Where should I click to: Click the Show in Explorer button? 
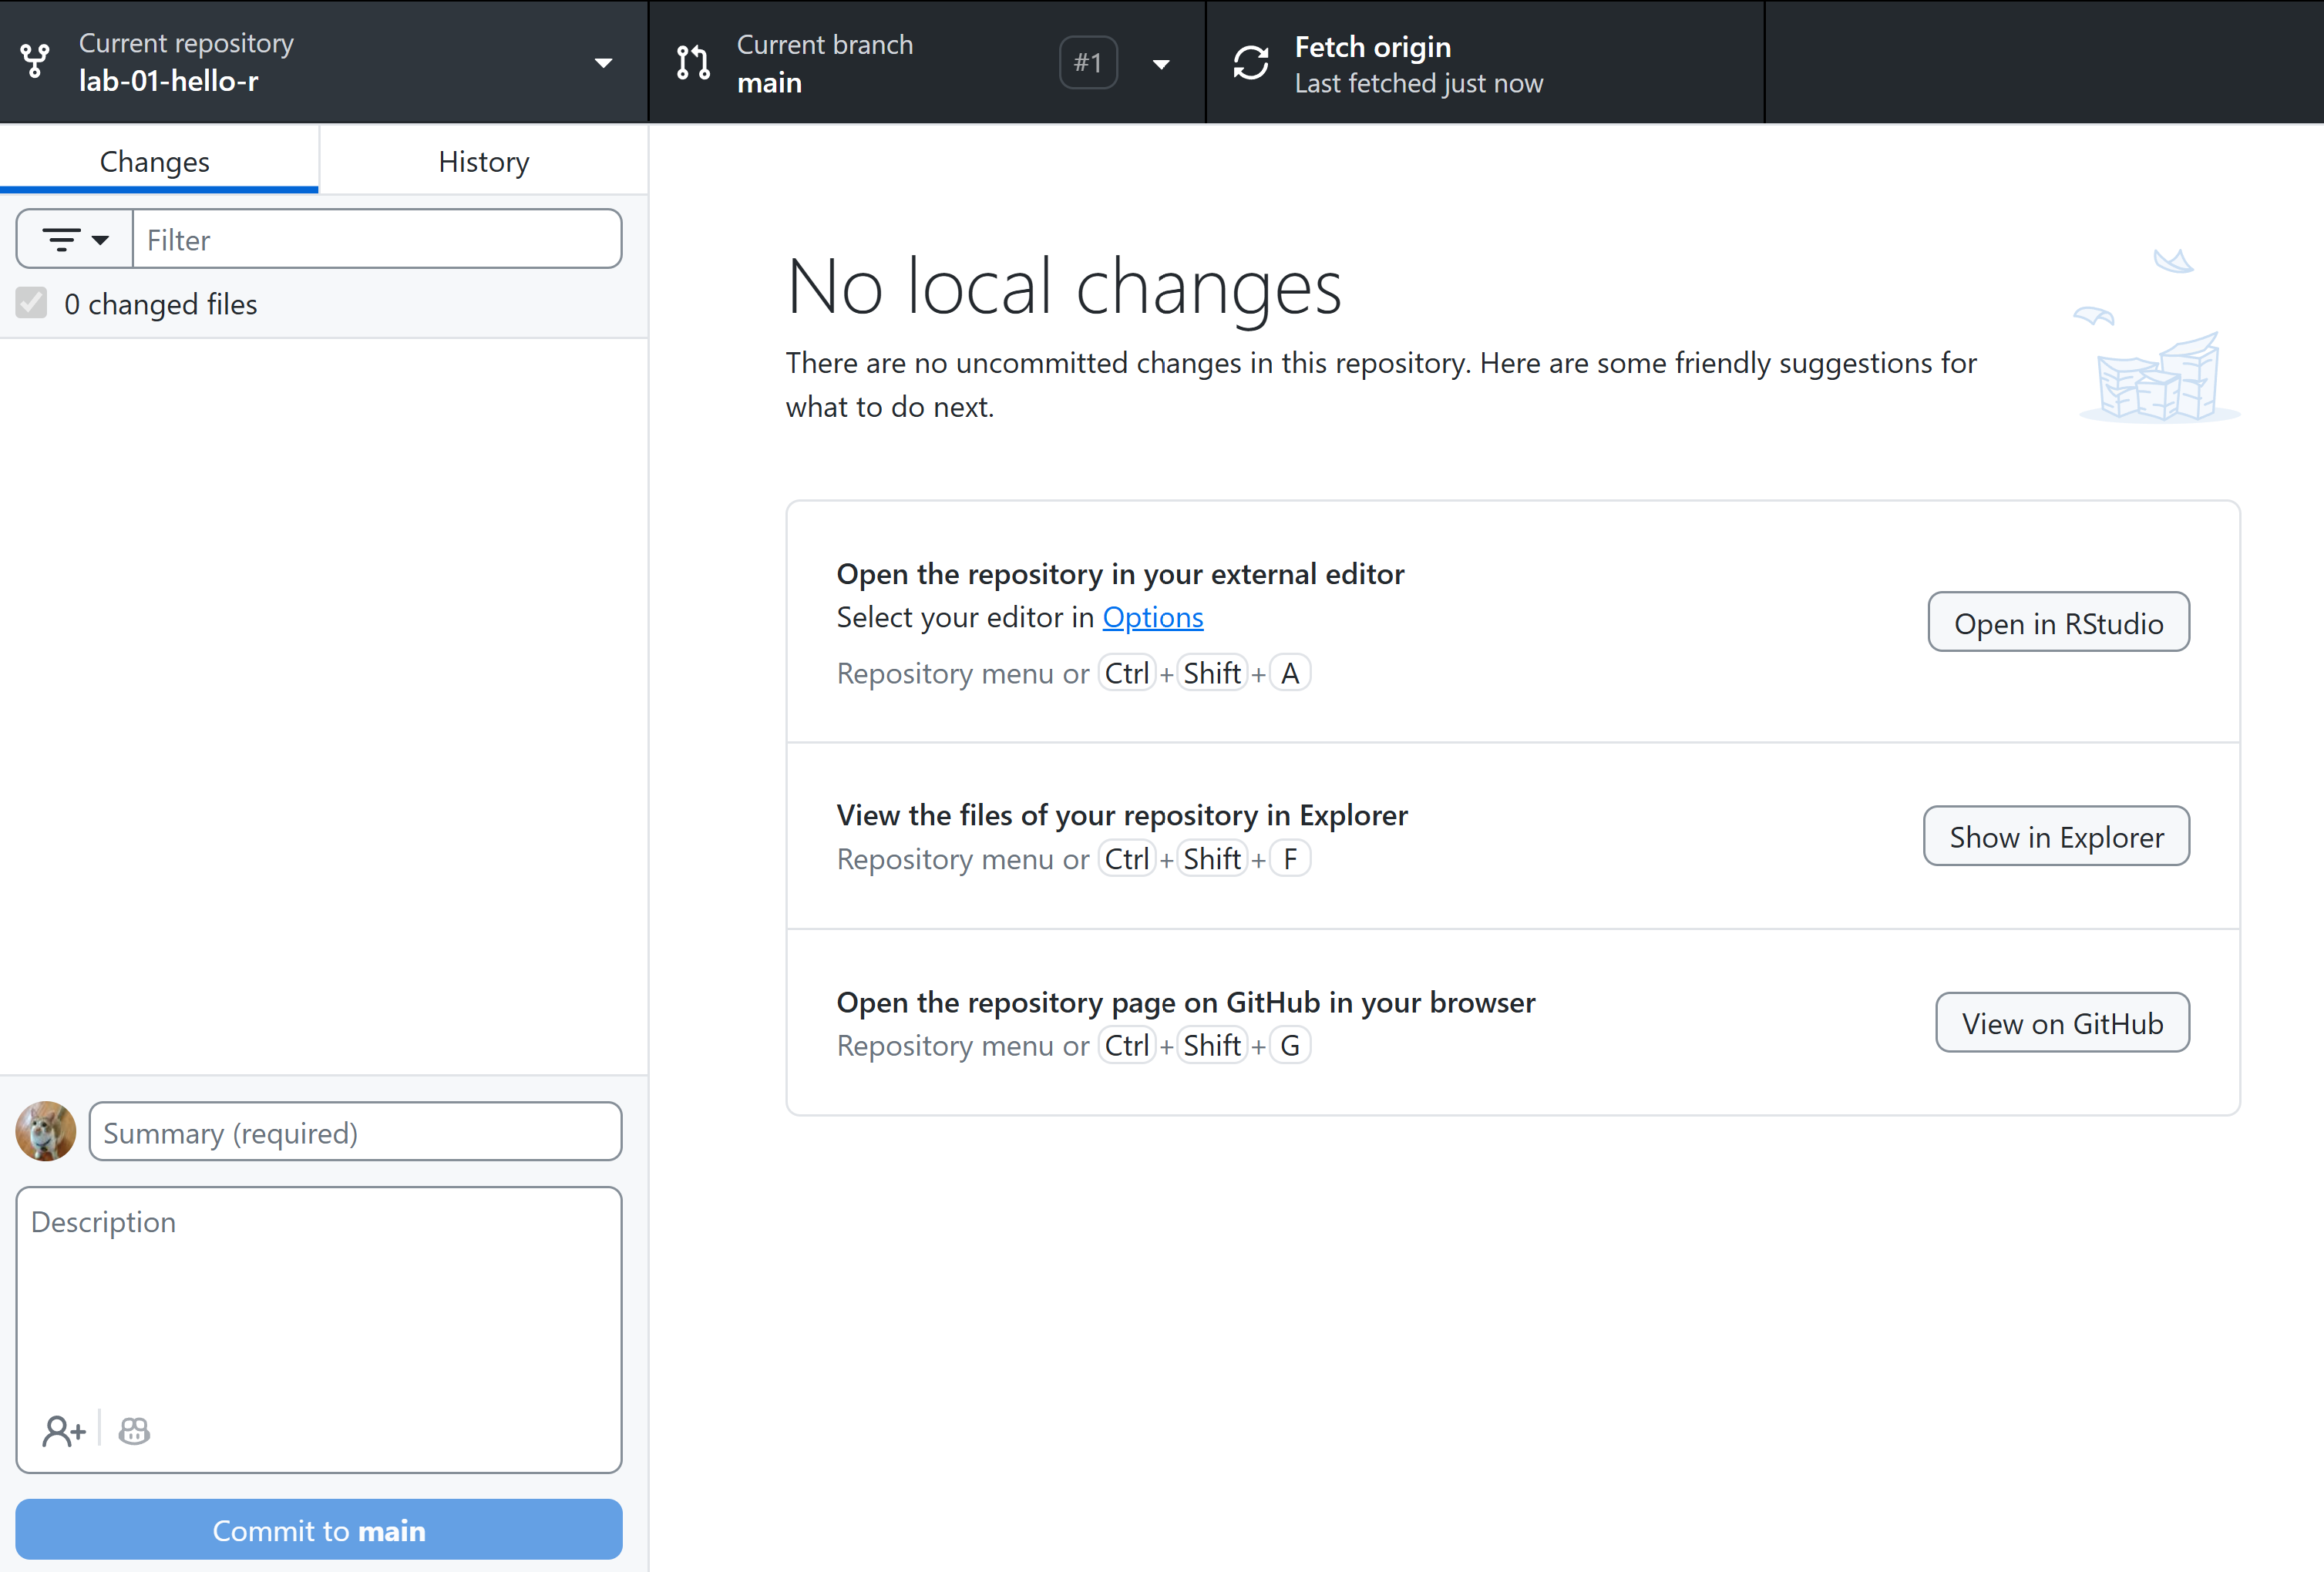tap(2056, 836)
